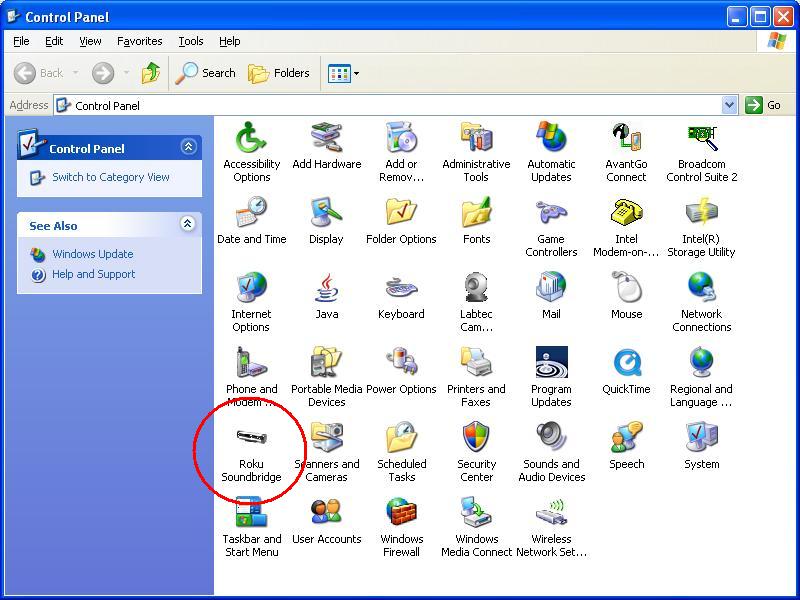The image size is (800, 600).
Task: Open the QuickTime icon
Action: [626, 363]
